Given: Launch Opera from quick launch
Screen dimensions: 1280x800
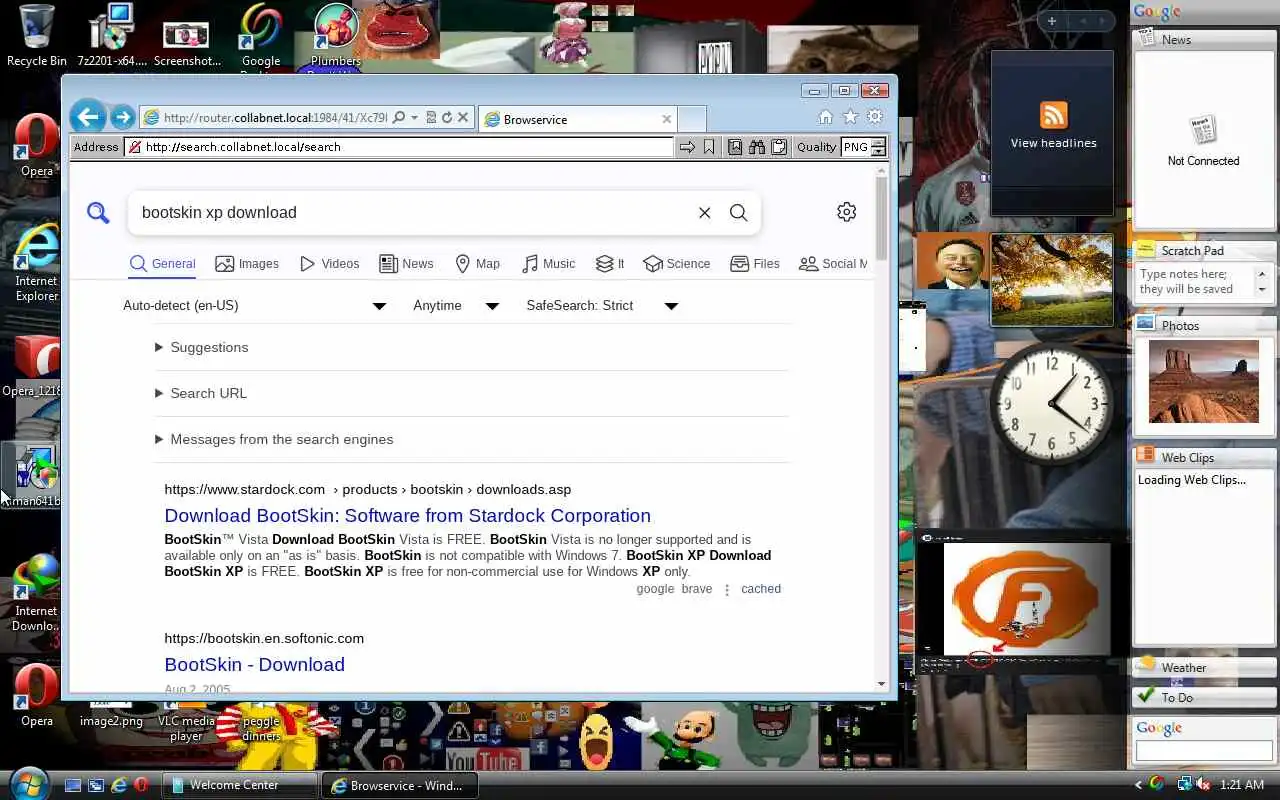Looking at the screenshot, I should [x=141, y=785].
